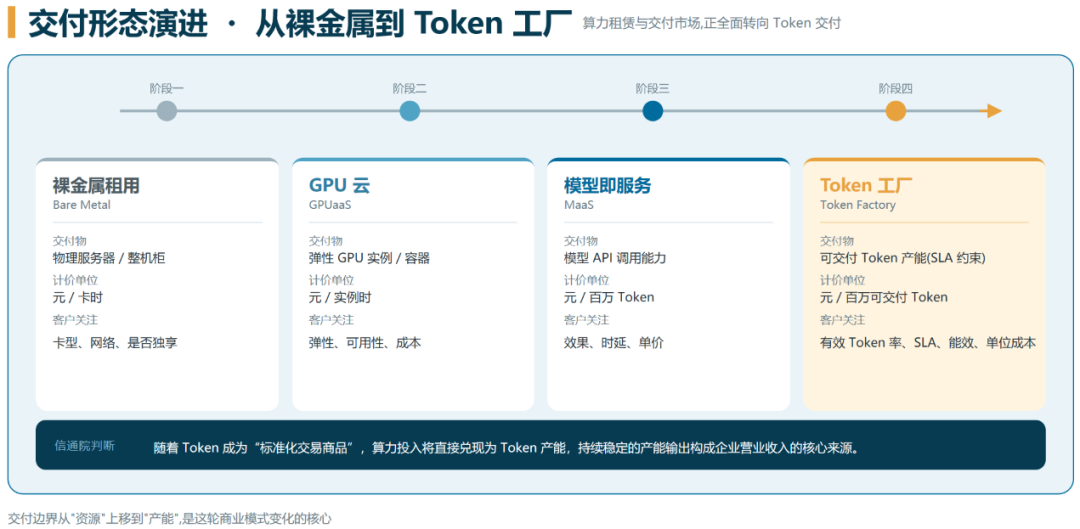This screenshot has width=1080, height=529.
Task: Click the text 元 / 百万 Token
Action: point(609,298)
